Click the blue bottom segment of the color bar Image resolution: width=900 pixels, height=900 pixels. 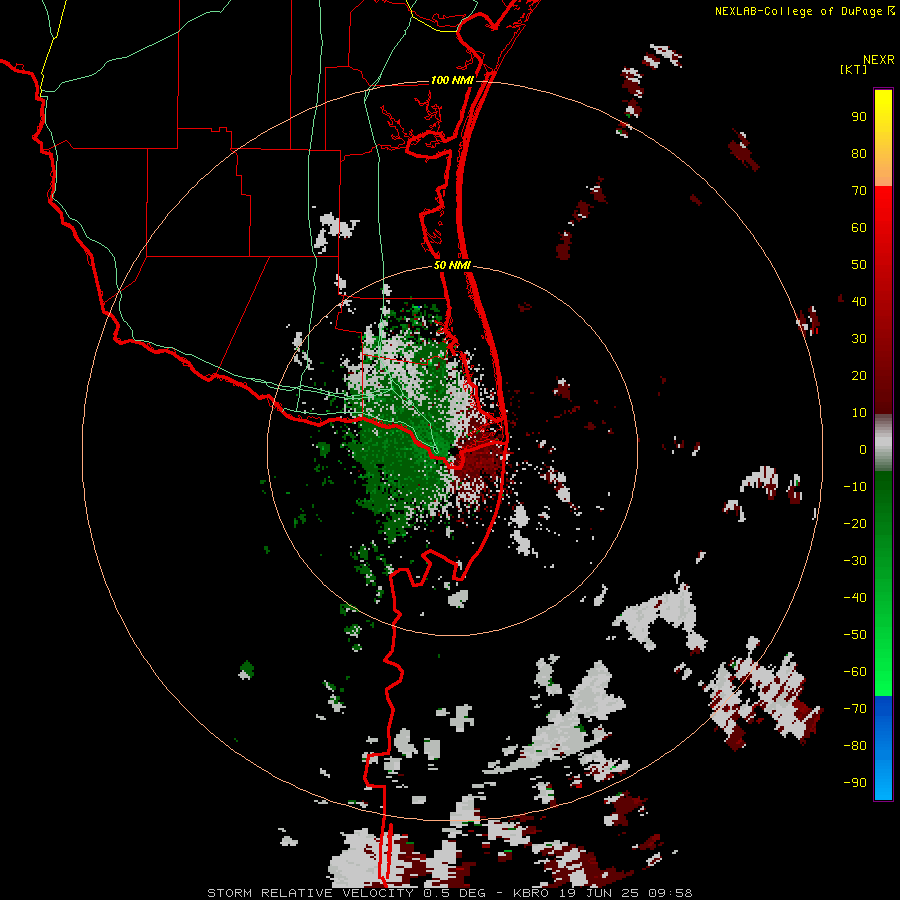883,748
